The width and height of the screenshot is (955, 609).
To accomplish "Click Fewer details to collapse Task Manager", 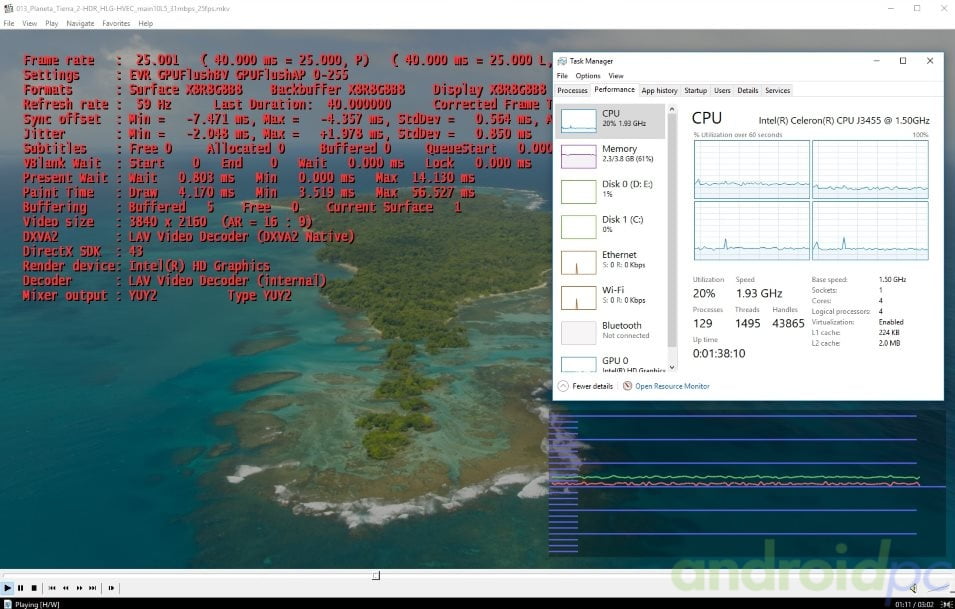I will [585, 386].
